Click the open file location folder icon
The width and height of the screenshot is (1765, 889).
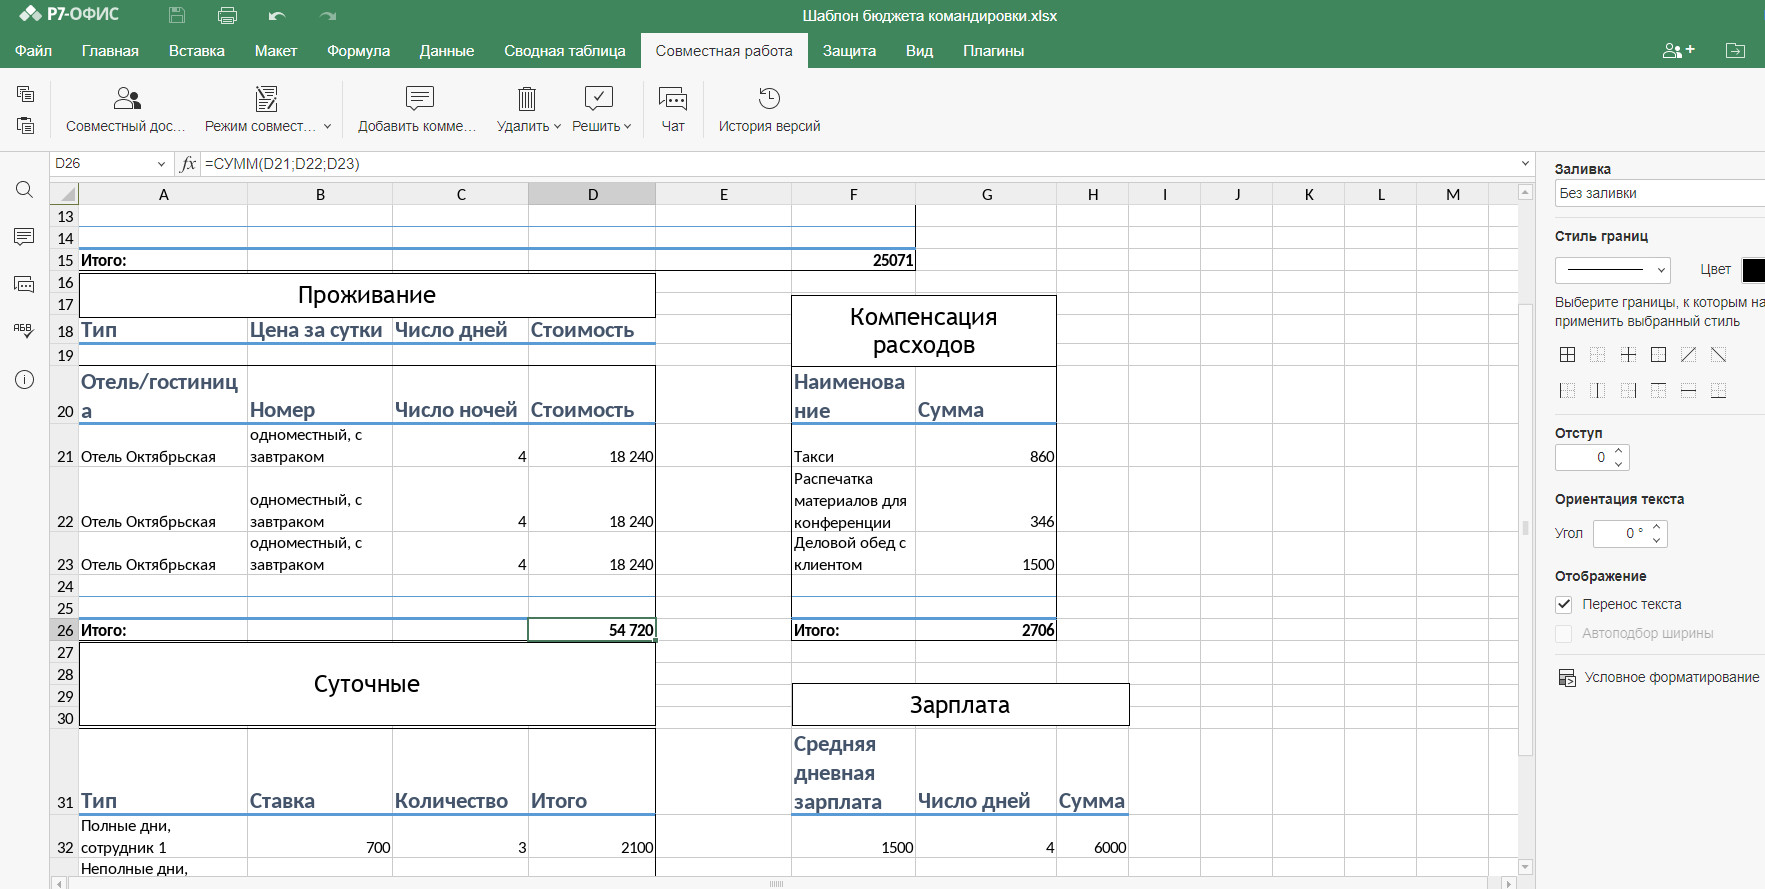click(1735, 50)
